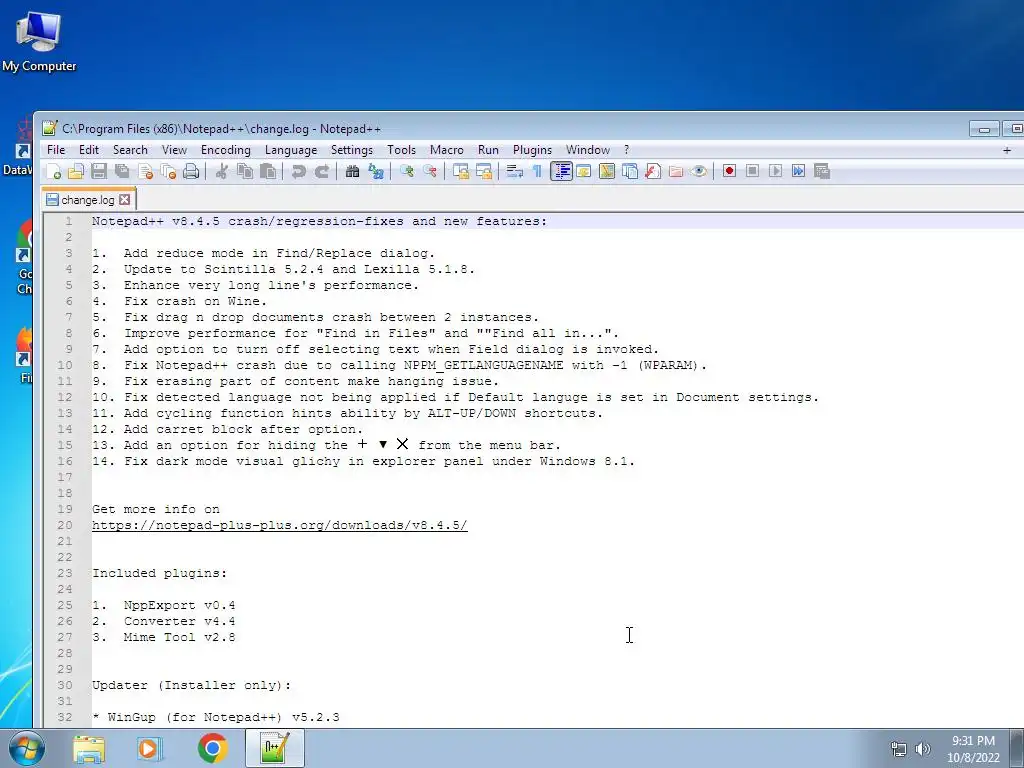1024x768 pixels.
Task: Toggle the highlighted Indent Guide button
Action: click(561, 171)
